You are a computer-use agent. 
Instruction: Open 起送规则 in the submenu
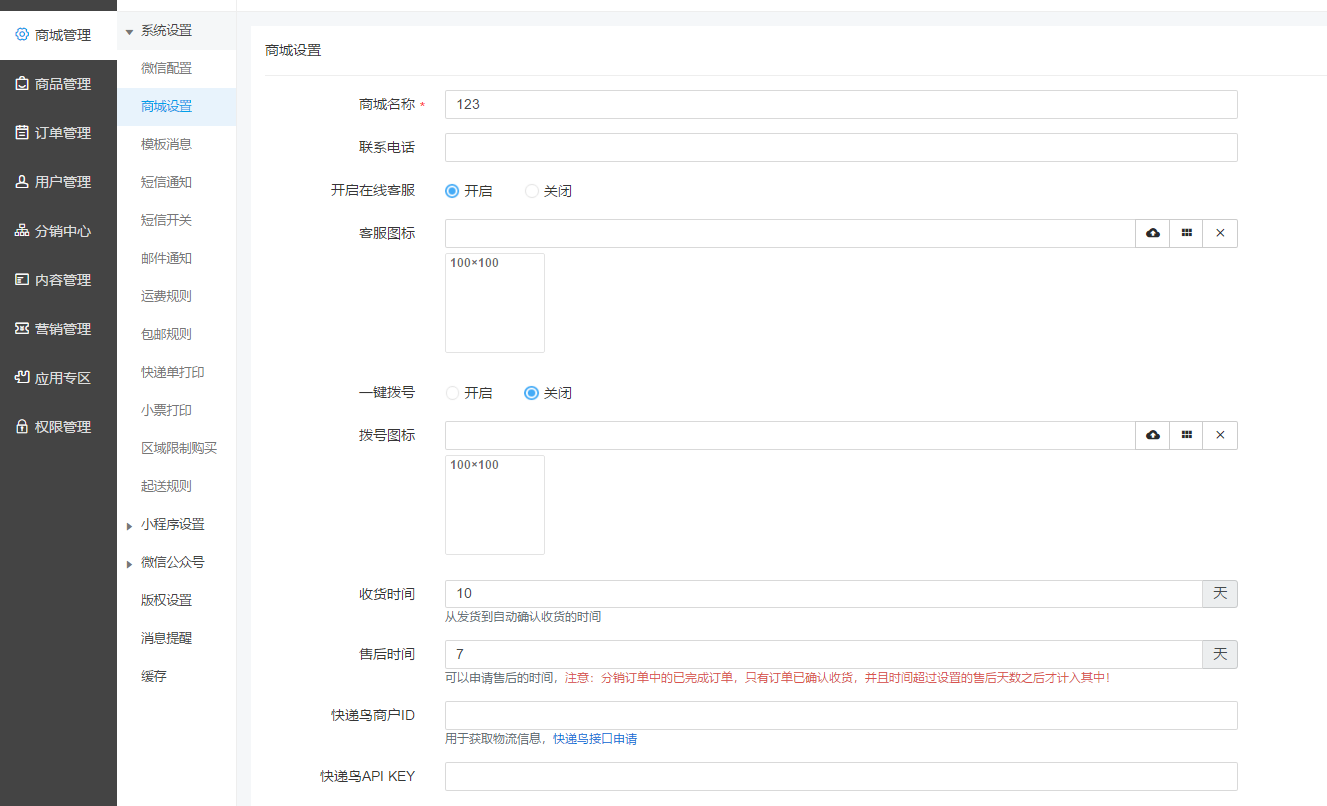167,486
